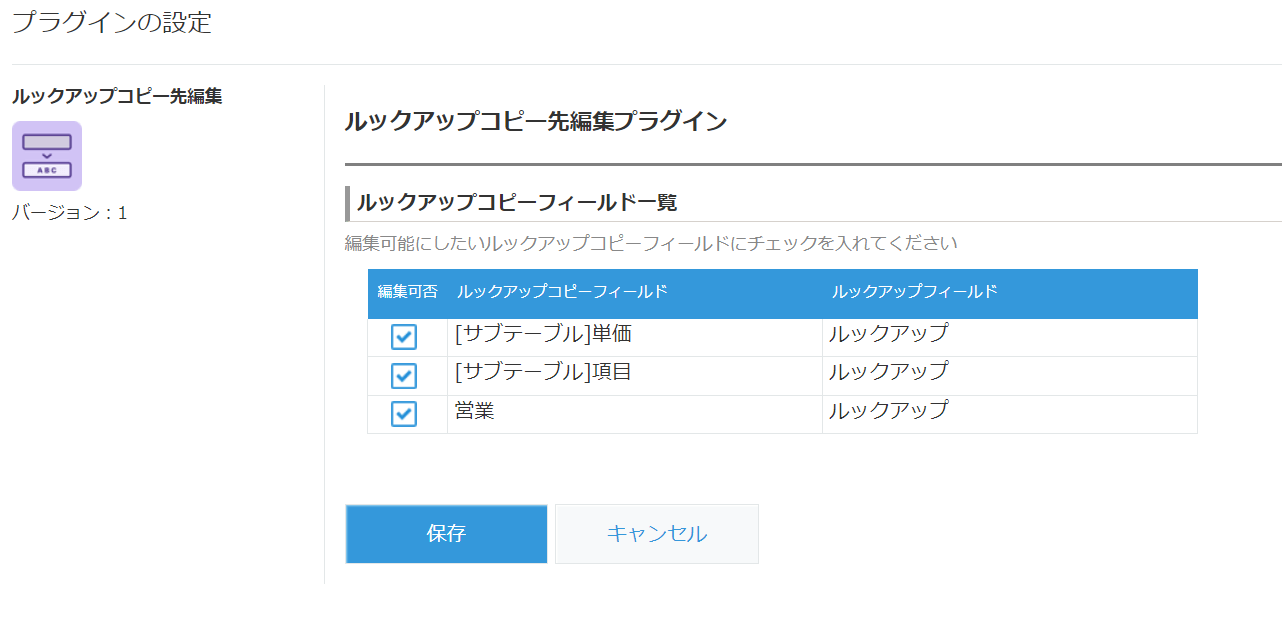1282x623 pixels.
Task: Toggle the [サブテーブル]項目 checkbox
Action: click(x=404, y=376)
